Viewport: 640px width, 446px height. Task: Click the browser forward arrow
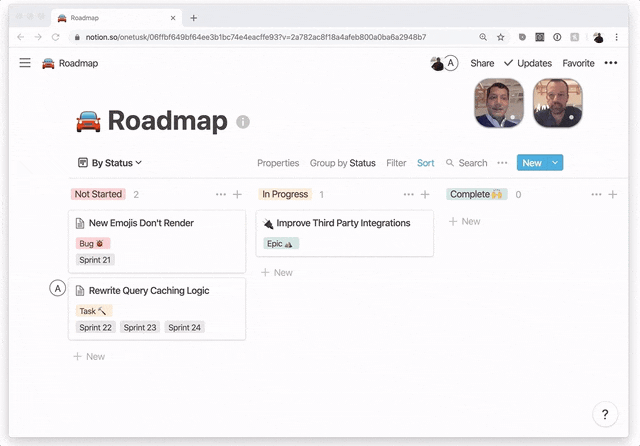click(38, 37)
